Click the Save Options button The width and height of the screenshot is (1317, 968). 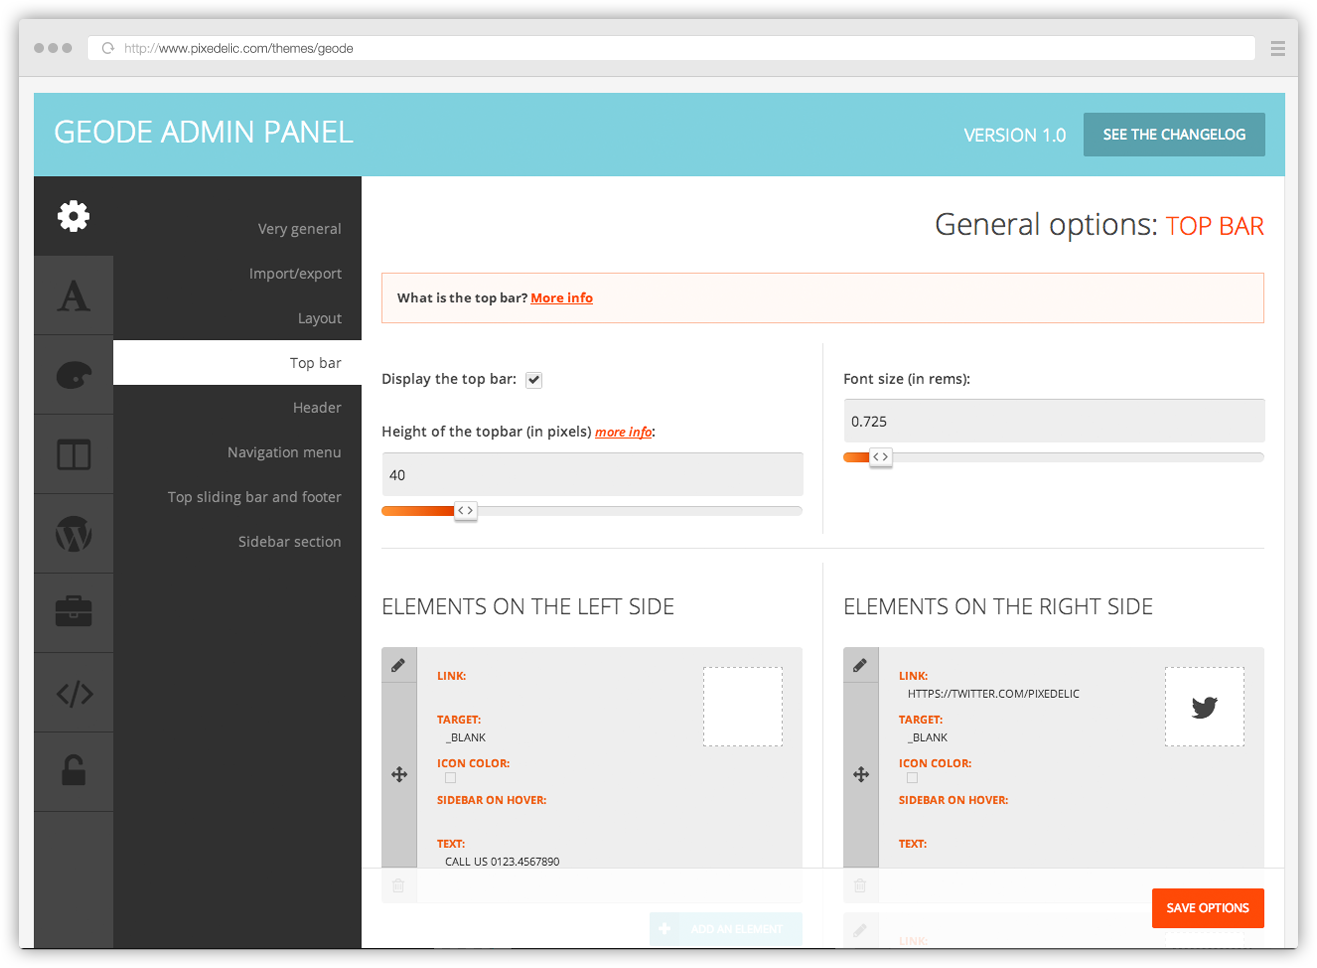click(1207, 908)
